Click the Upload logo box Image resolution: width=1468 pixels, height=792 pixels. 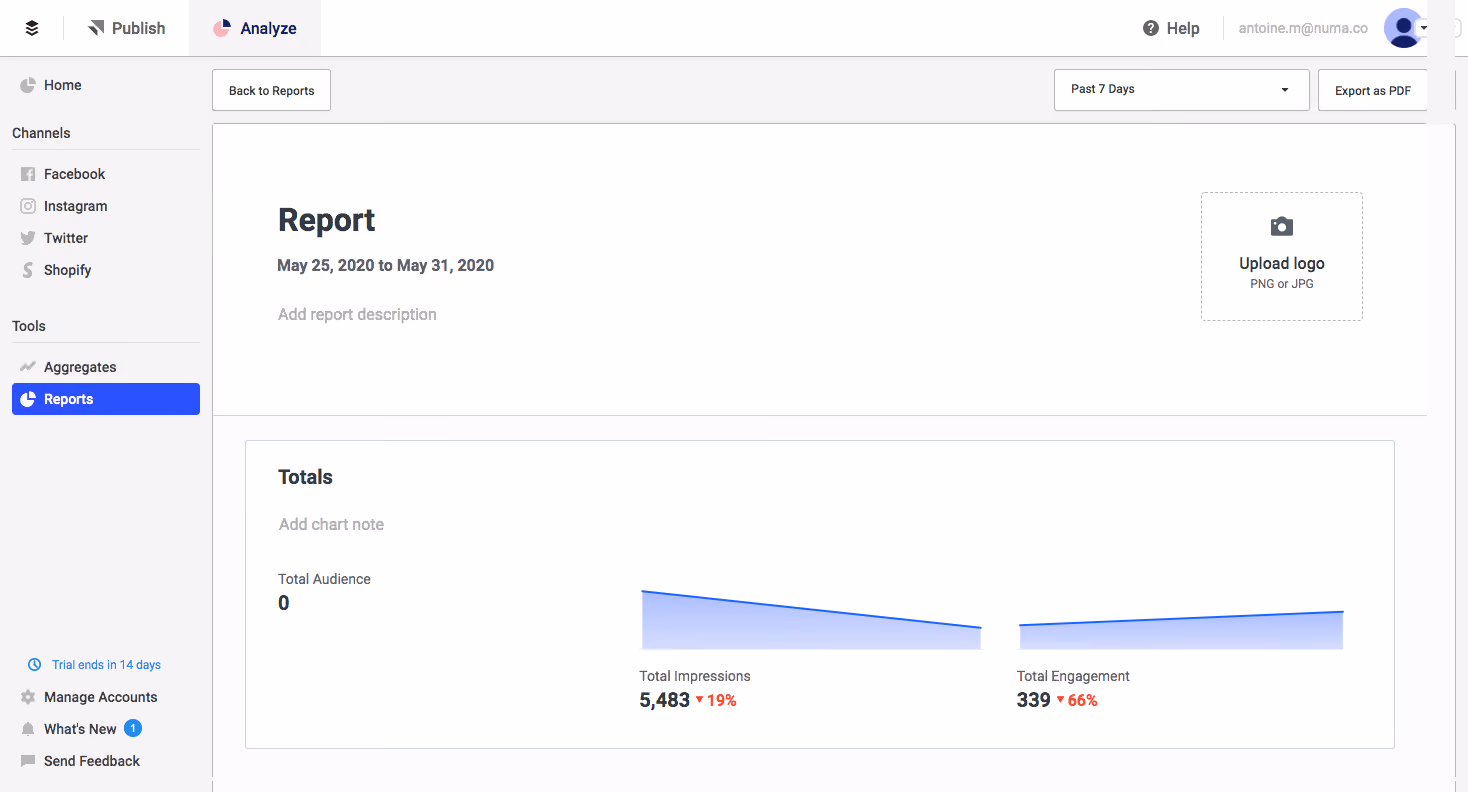coord(1281,256)
